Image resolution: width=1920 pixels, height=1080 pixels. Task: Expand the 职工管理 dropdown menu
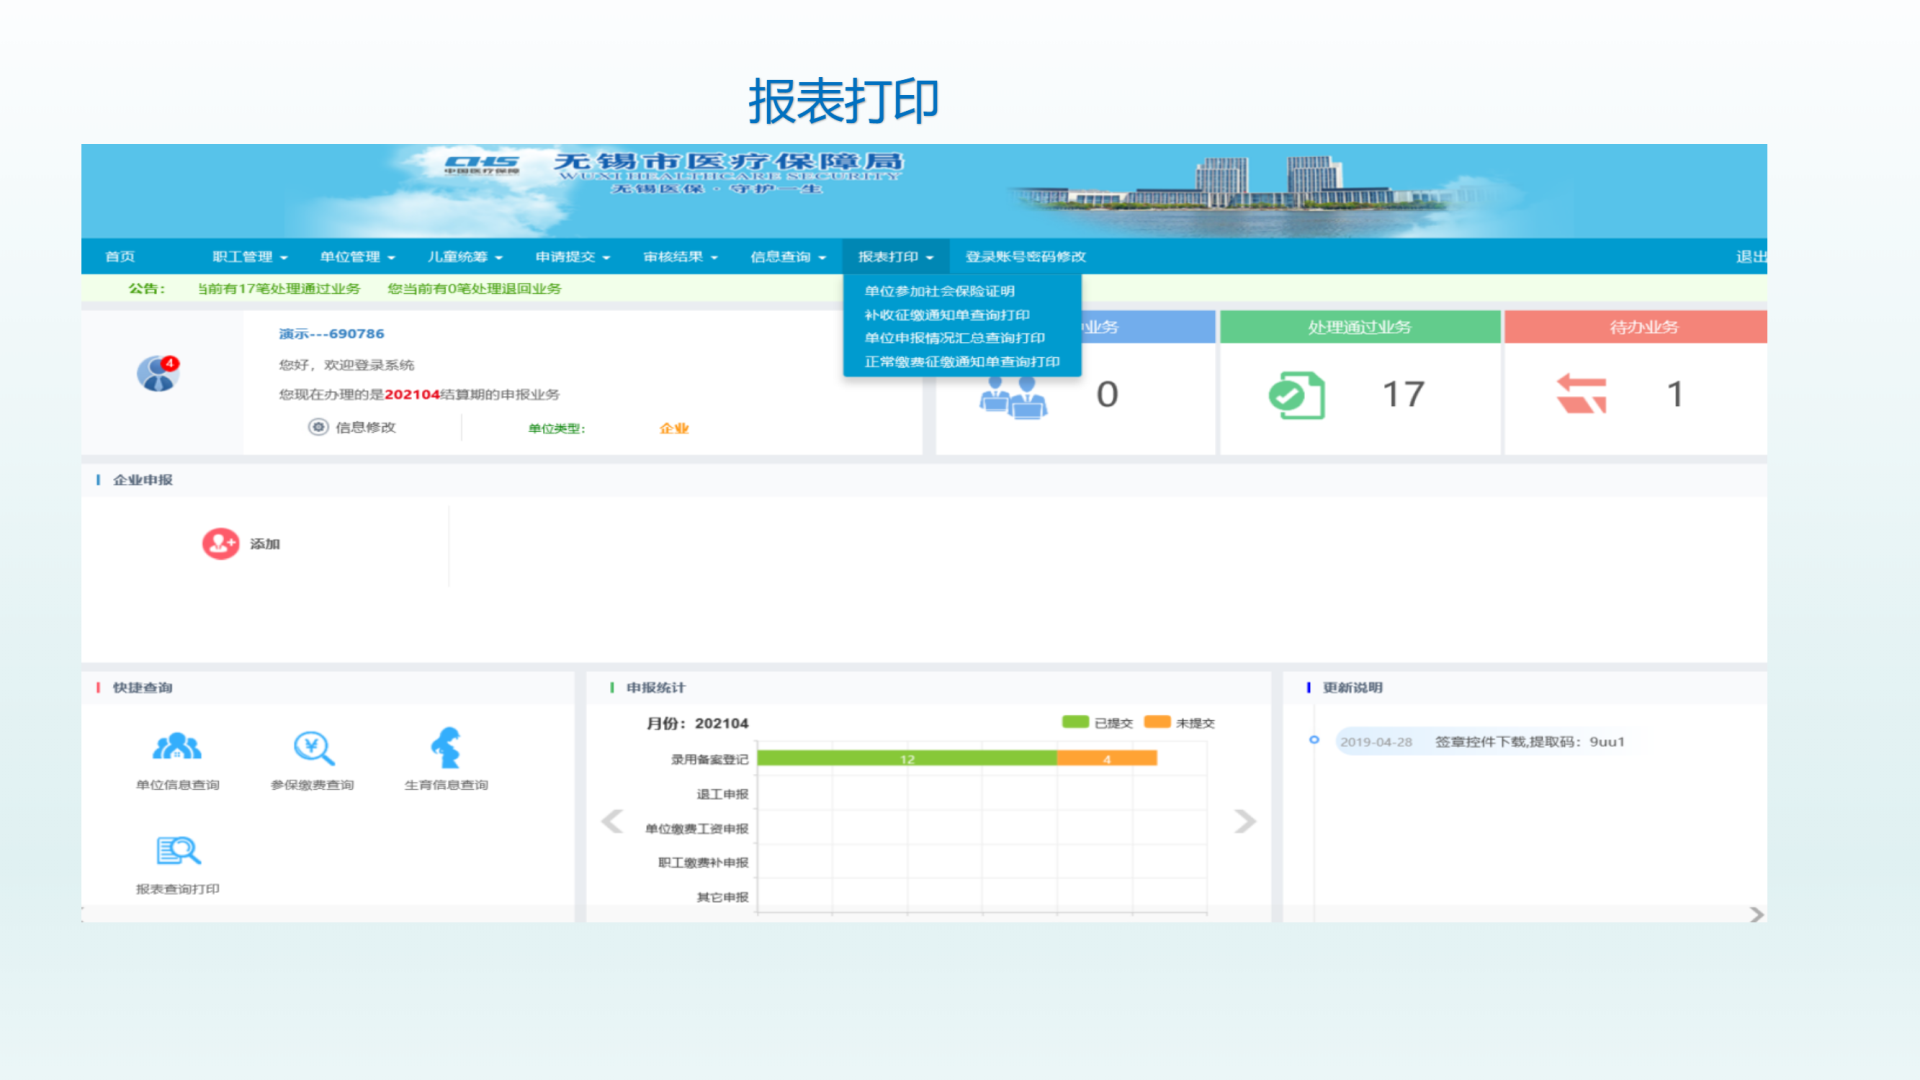pos(249,257)
